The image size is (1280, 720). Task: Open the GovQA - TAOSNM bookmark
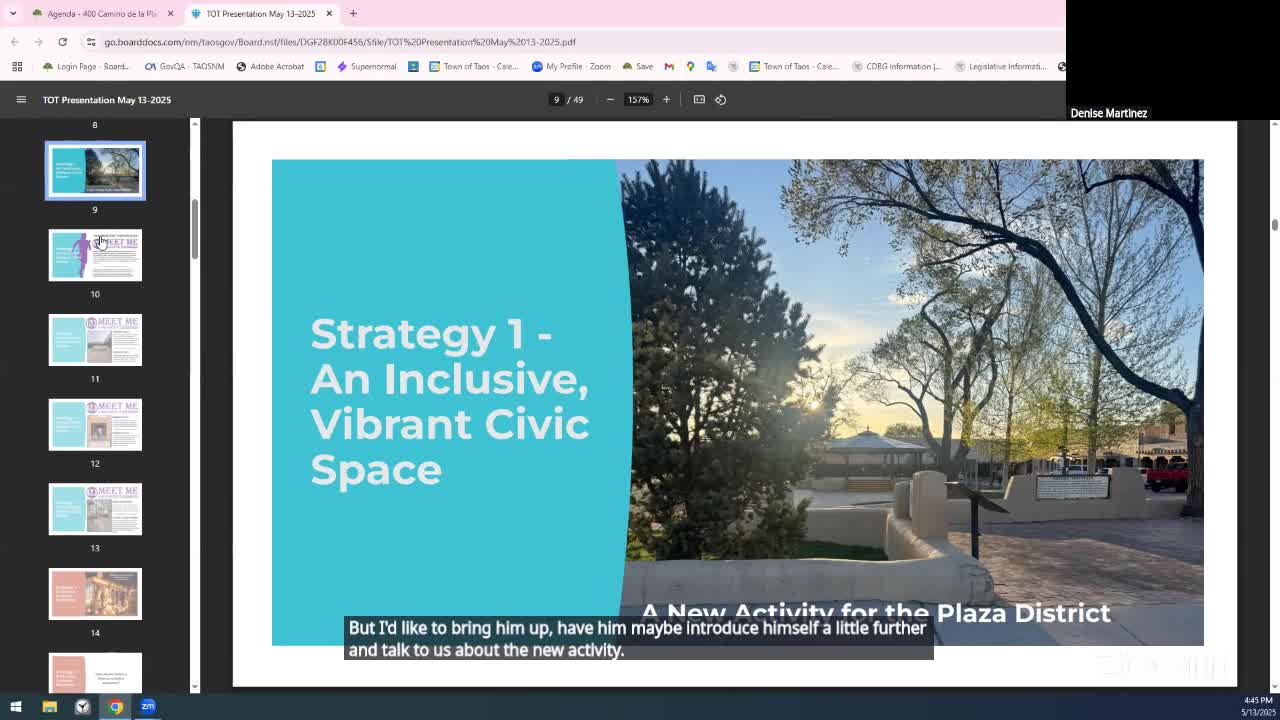coord(185,66)
